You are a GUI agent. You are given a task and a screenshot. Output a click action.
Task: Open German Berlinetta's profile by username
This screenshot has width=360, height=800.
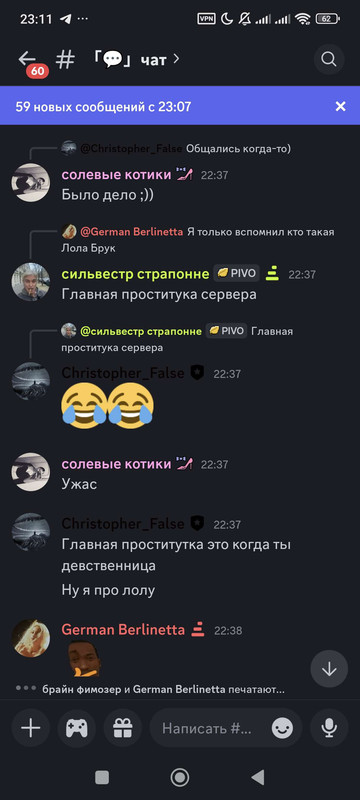point(123,630)
